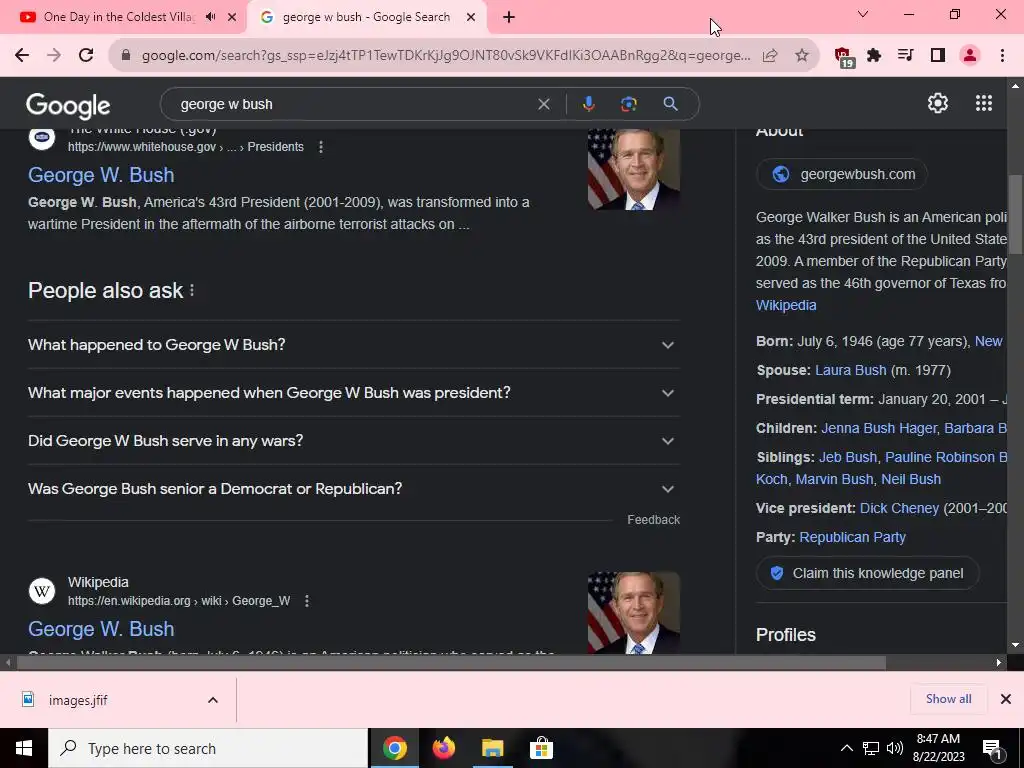The image size is (1024, 768).
Task: Show all downloads
Action: (948, 699)
